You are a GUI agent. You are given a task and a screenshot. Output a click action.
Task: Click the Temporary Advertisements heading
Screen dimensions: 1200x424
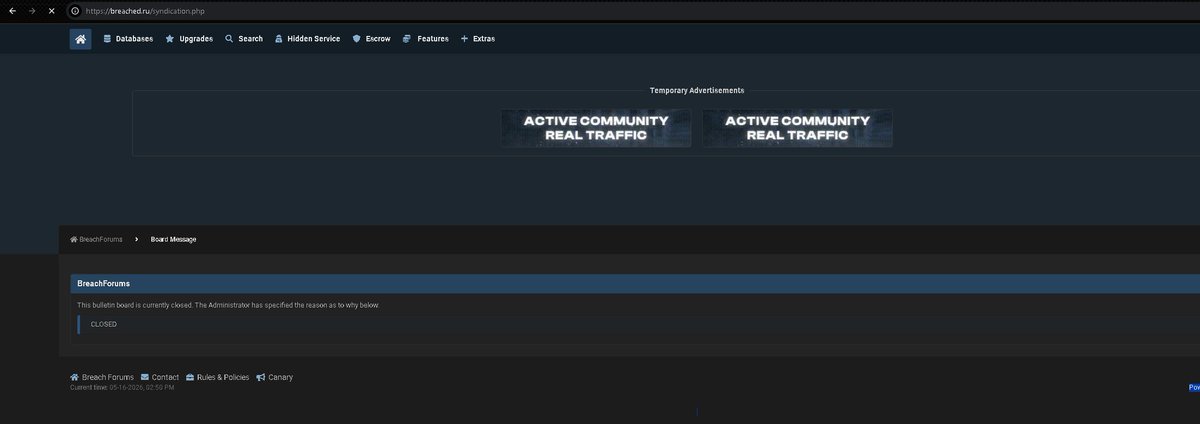pyautogui.click(x=697, y=90)
